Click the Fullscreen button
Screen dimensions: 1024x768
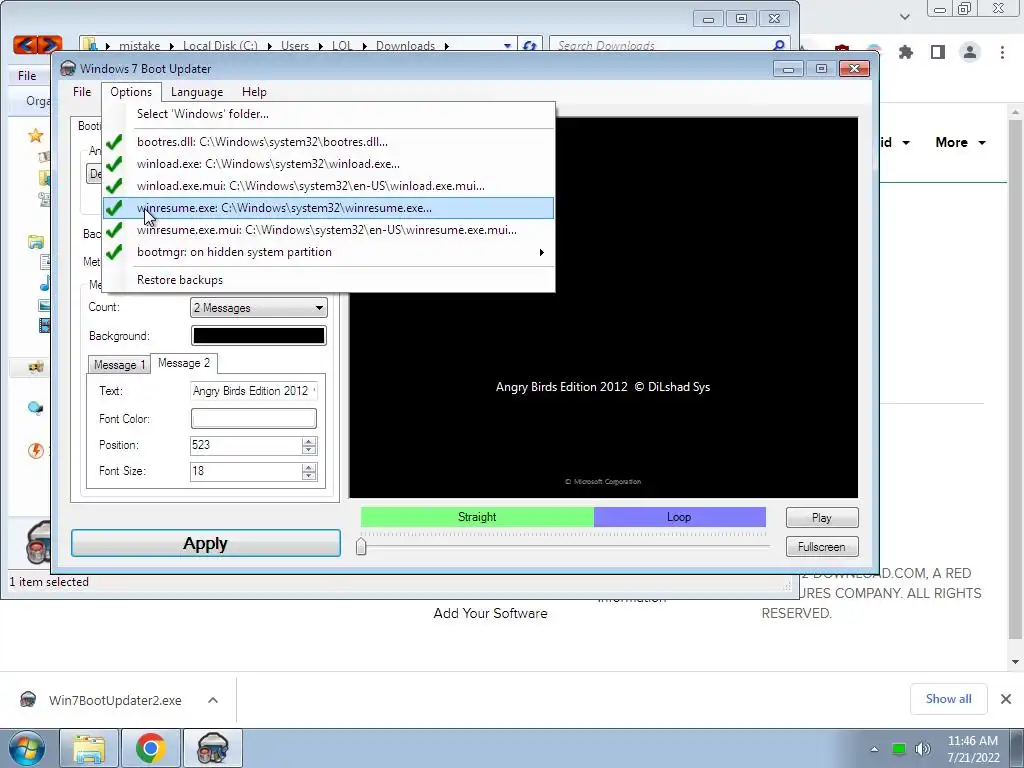(x=822, y=547)
